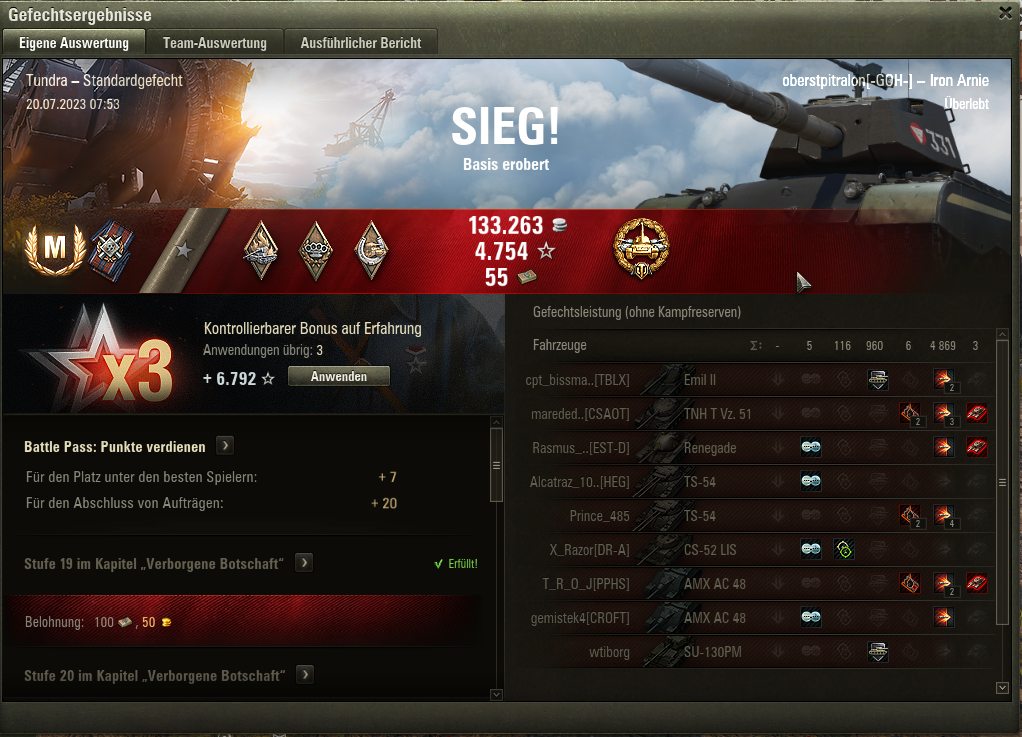The width and height of the screenshot is (1022, 737).
Task: Click the vehicles list scroll down arrow
Action: point(1002,687)
